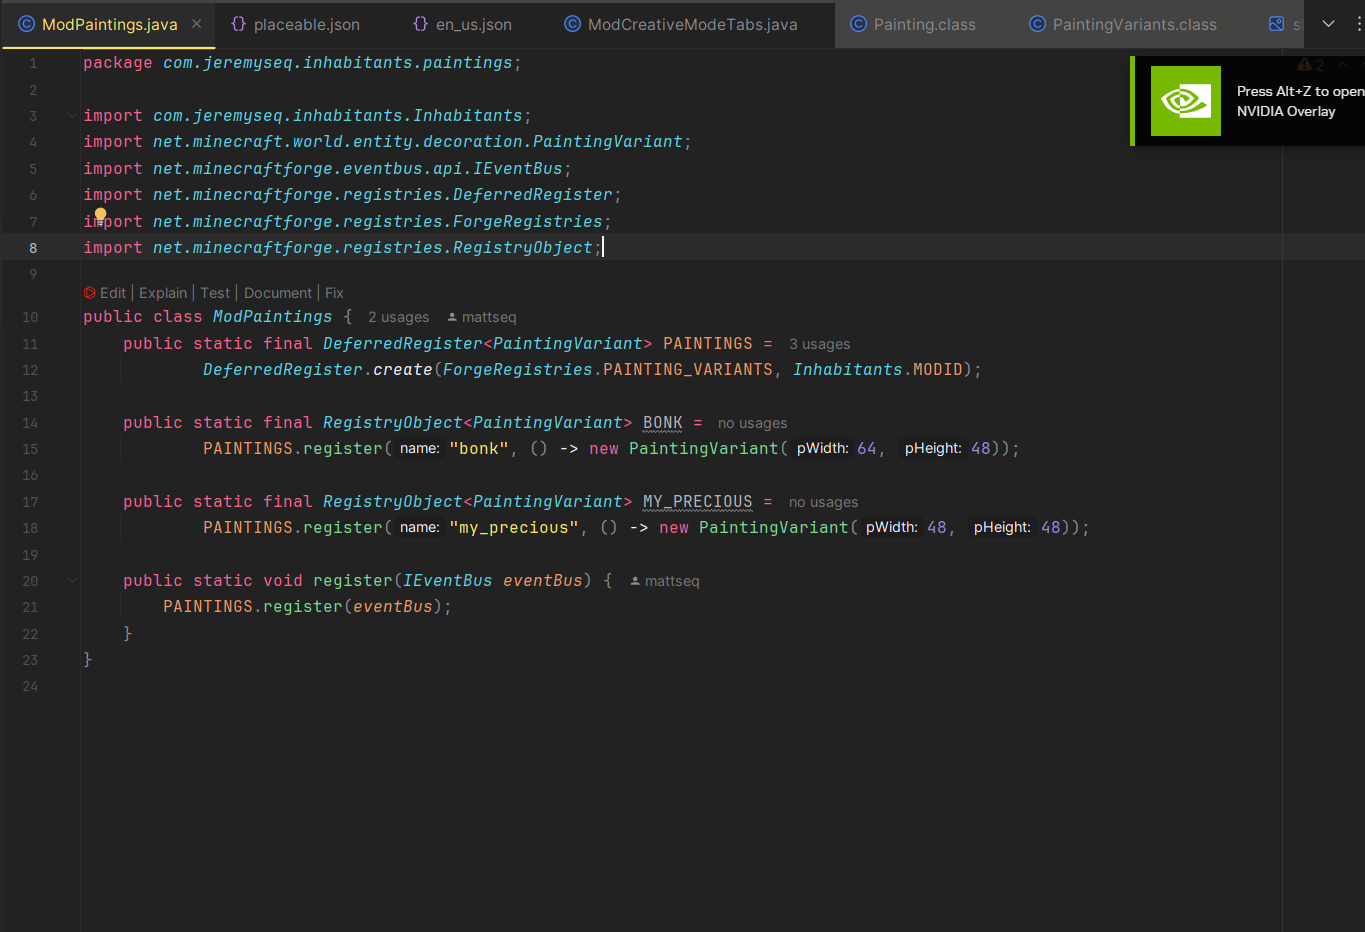
Task: Collapse the import block fold arrow
Action: pos(72,116)
